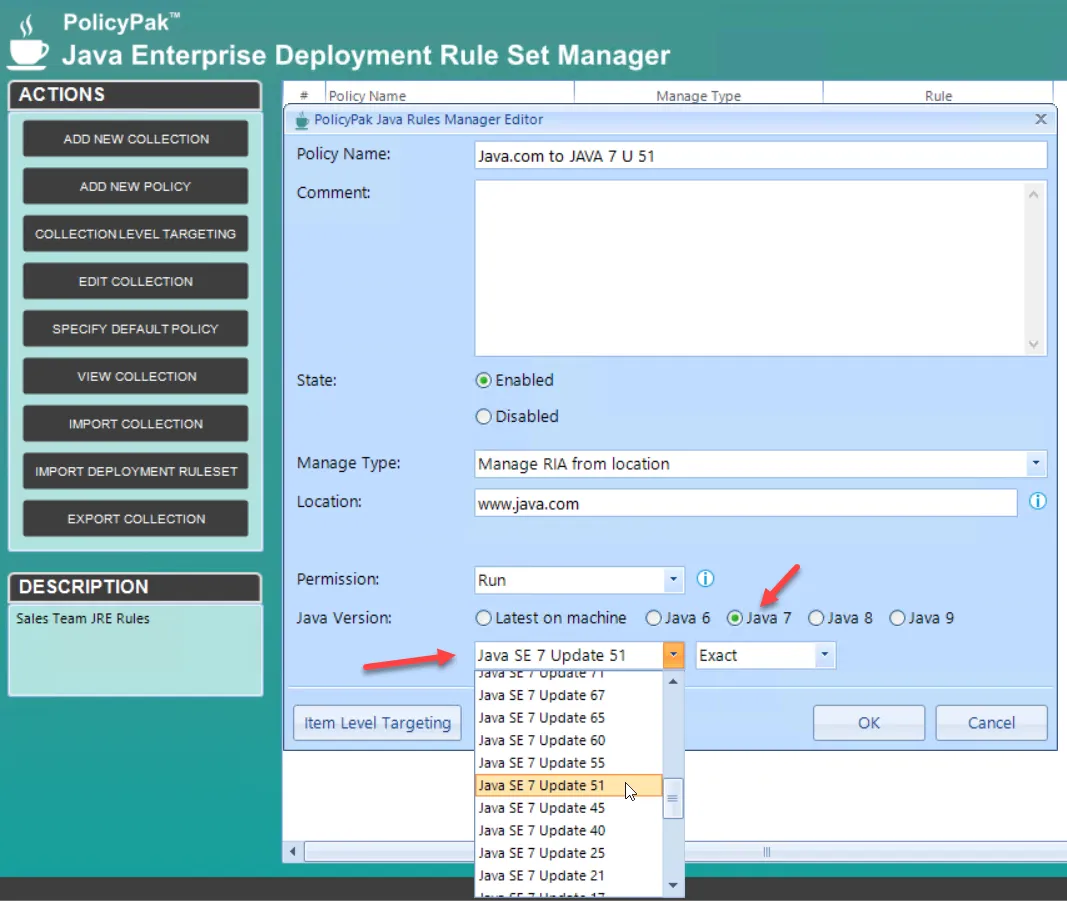Choose Java SE 7 Update 65 from list
Image resolution: width=1067 pixels, height=901 pixels.
[568, 718]
